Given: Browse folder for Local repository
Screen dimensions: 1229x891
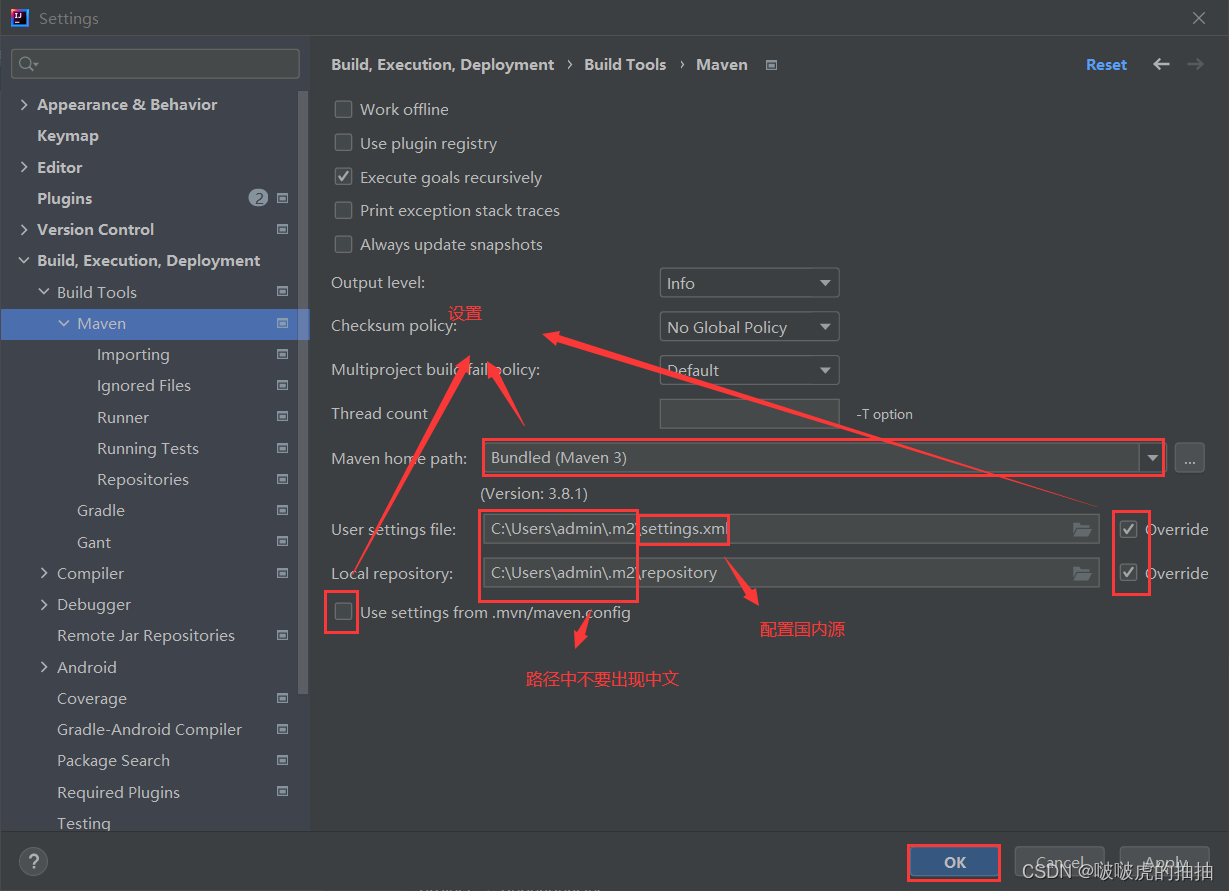Looking at the screenshot, I should click(x=1082, y=573).
